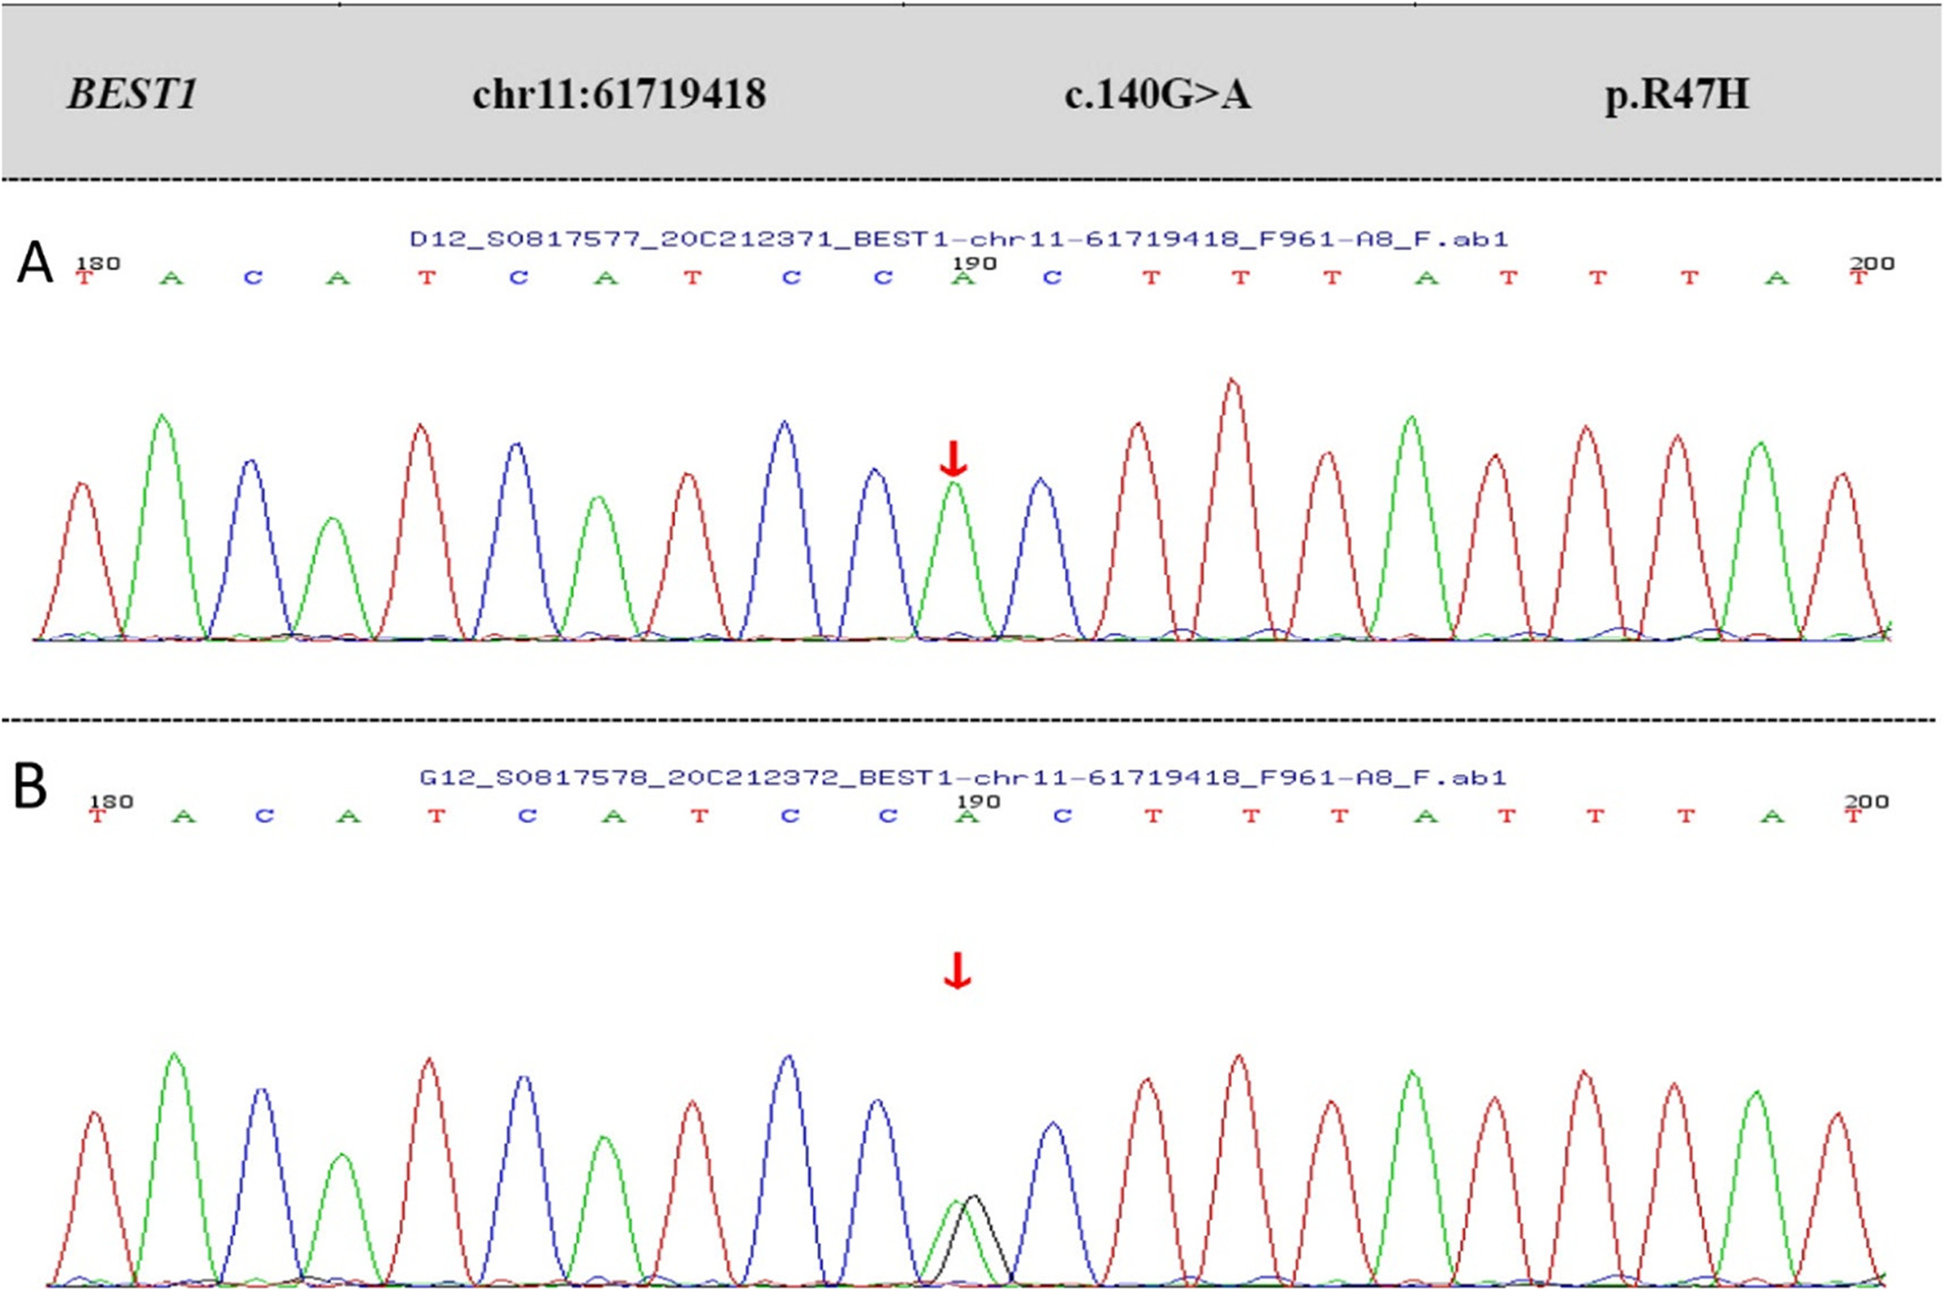Viewport: 1944px width, 1291px height.
Task: Click the BEST1 gene name cell
Action: (x=132, y=95)
